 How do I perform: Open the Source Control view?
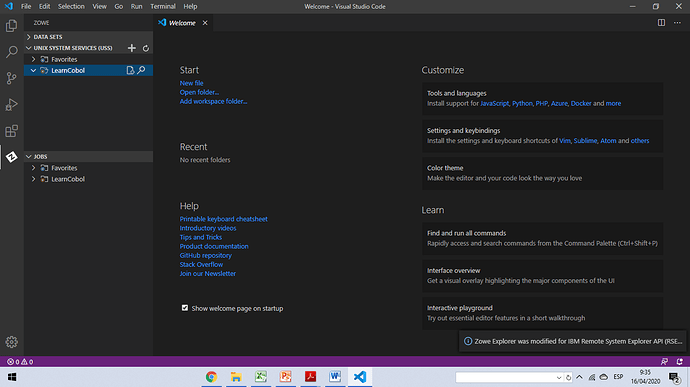point(11,78)
